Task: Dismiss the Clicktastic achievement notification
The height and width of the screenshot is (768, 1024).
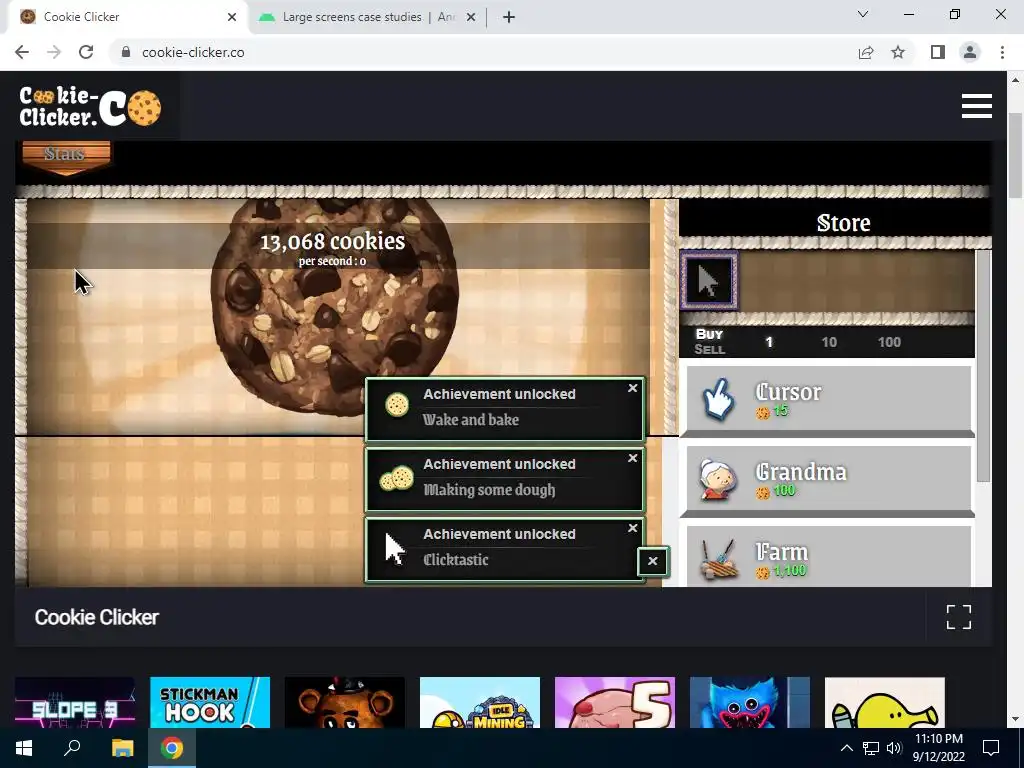Action: (632, 528)
